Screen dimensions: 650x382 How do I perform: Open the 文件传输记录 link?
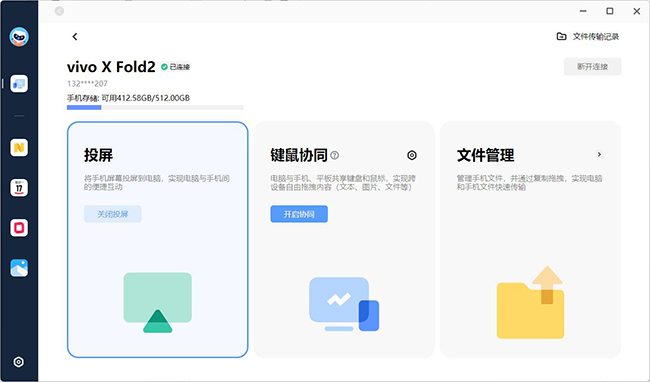pyautogui.click(x=596, y=36)
